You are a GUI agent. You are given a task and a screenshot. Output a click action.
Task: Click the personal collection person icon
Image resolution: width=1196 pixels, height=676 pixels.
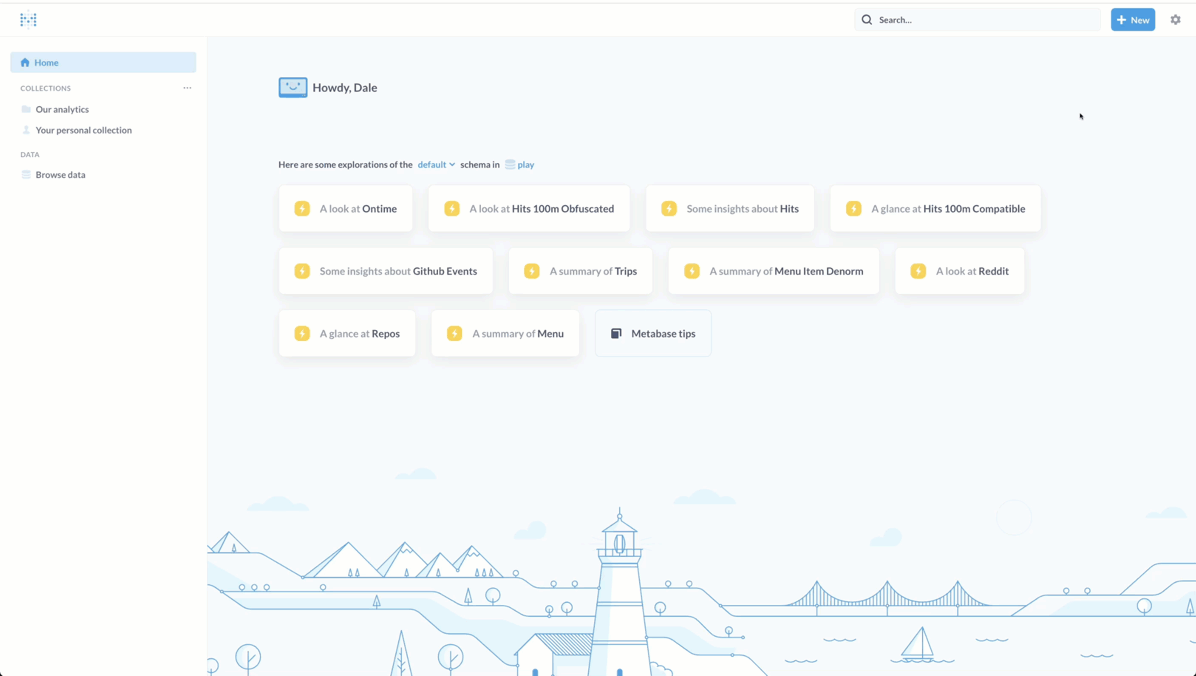tap(26, 130)
